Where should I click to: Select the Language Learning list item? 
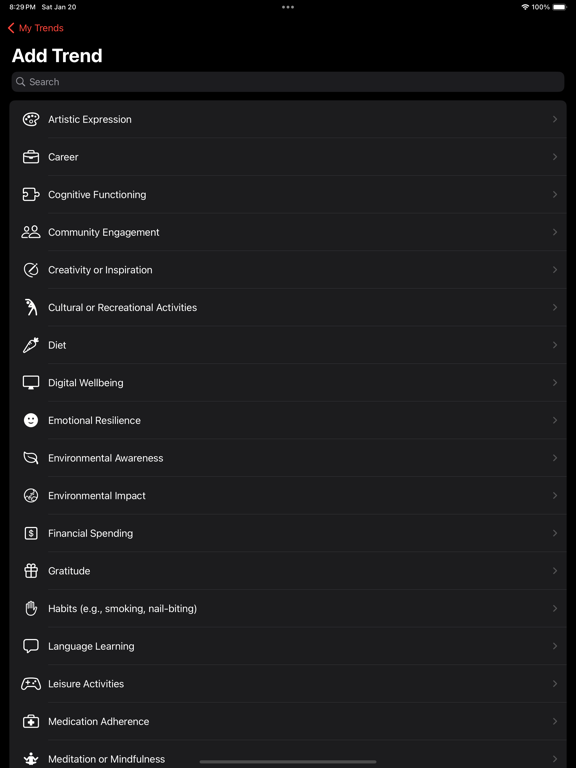(x=288, y=647)
